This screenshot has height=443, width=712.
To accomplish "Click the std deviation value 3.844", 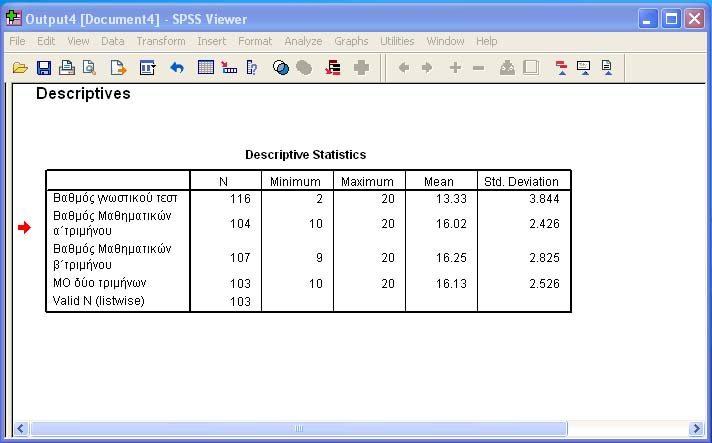I will click(544, 198).
